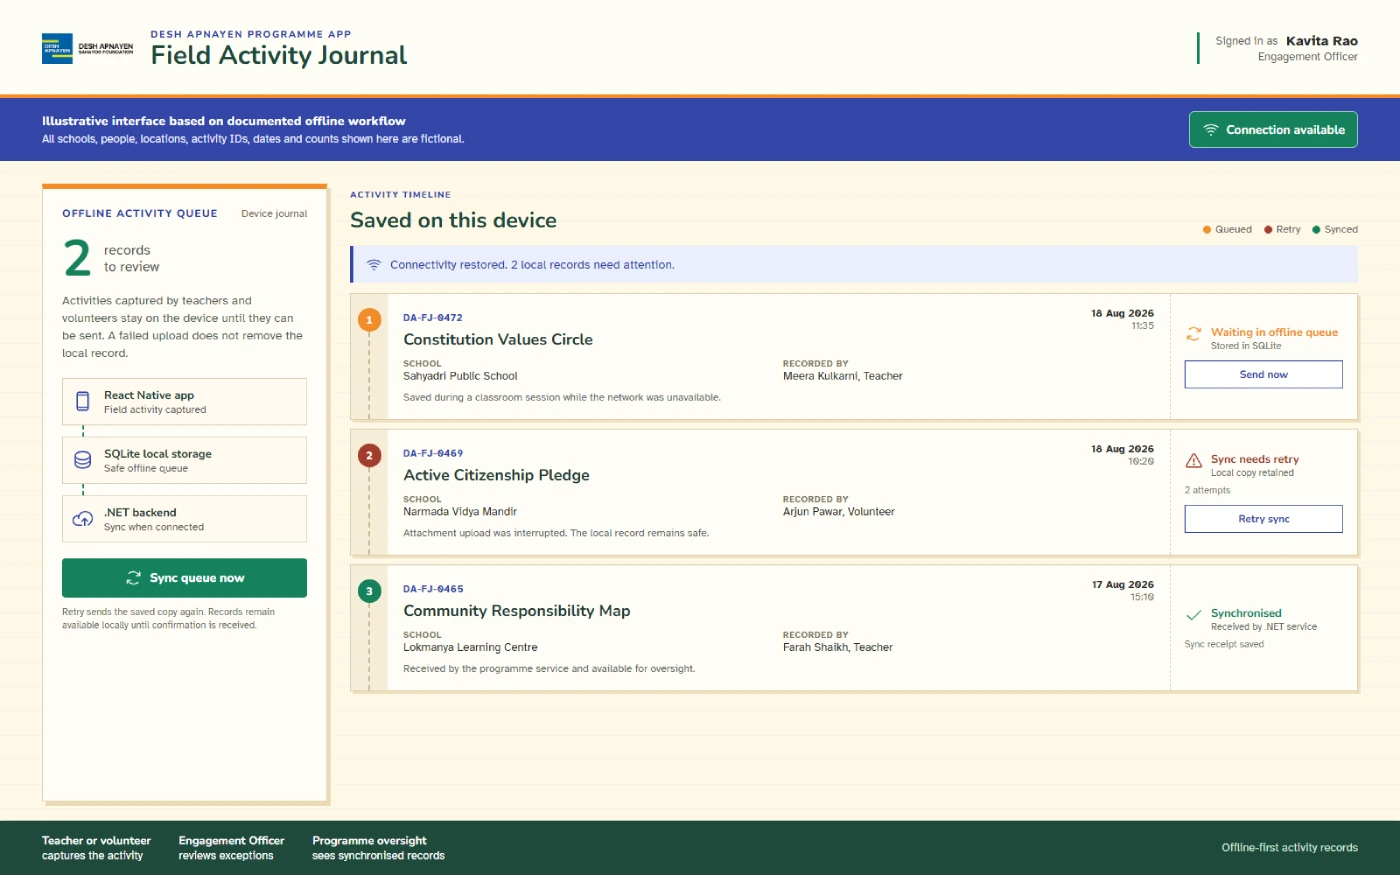Click the Sync queue now button

184,578
